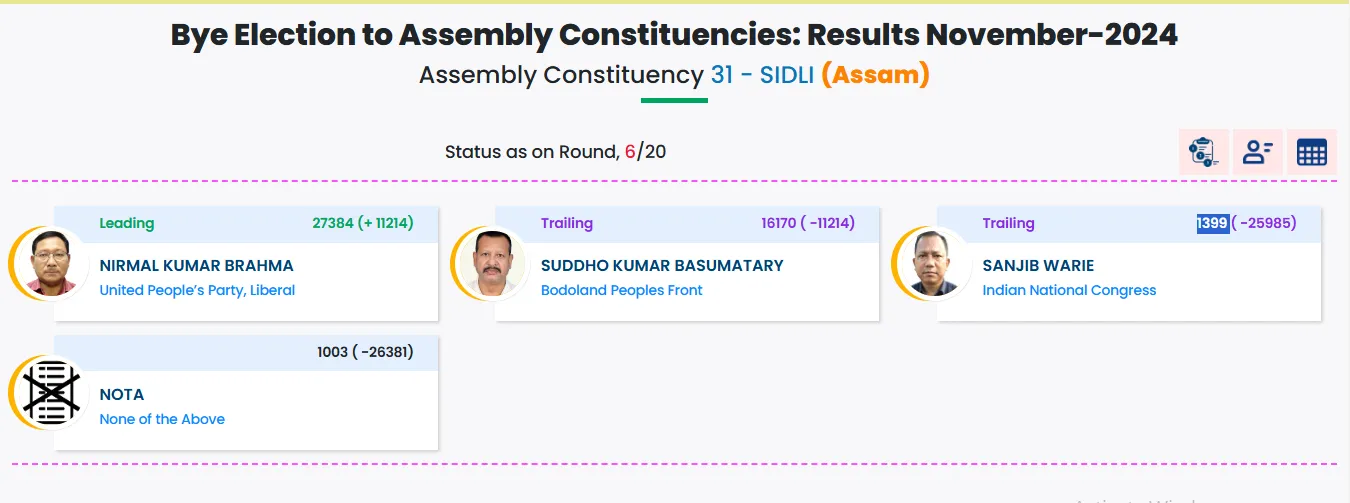Click Indian National Congress party text
The width and height of the screenshot is (1350, 503).
tap(1069, 290)
